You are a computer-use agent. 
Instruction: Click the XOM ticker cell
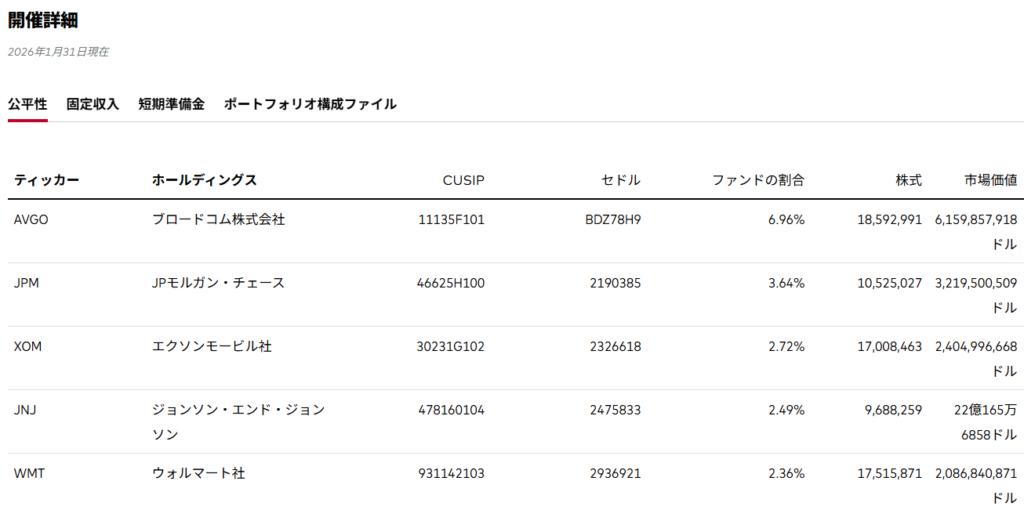tap(28, 347)
